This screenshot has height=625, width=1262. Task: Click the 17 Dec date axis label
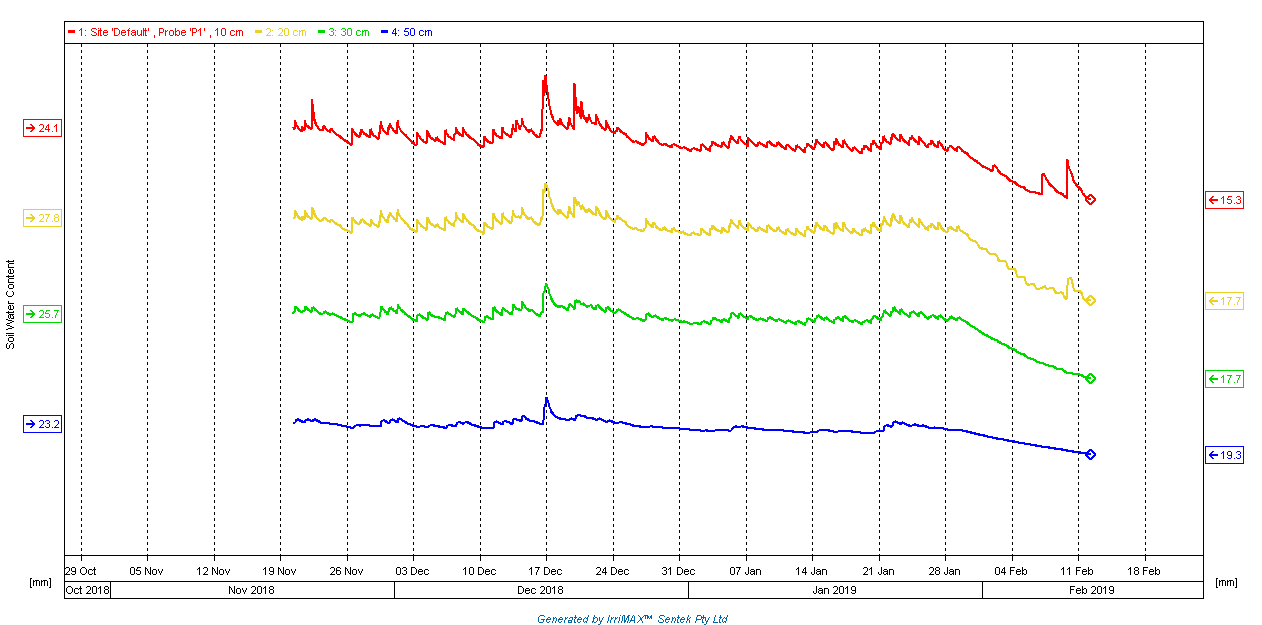point(545,571)
